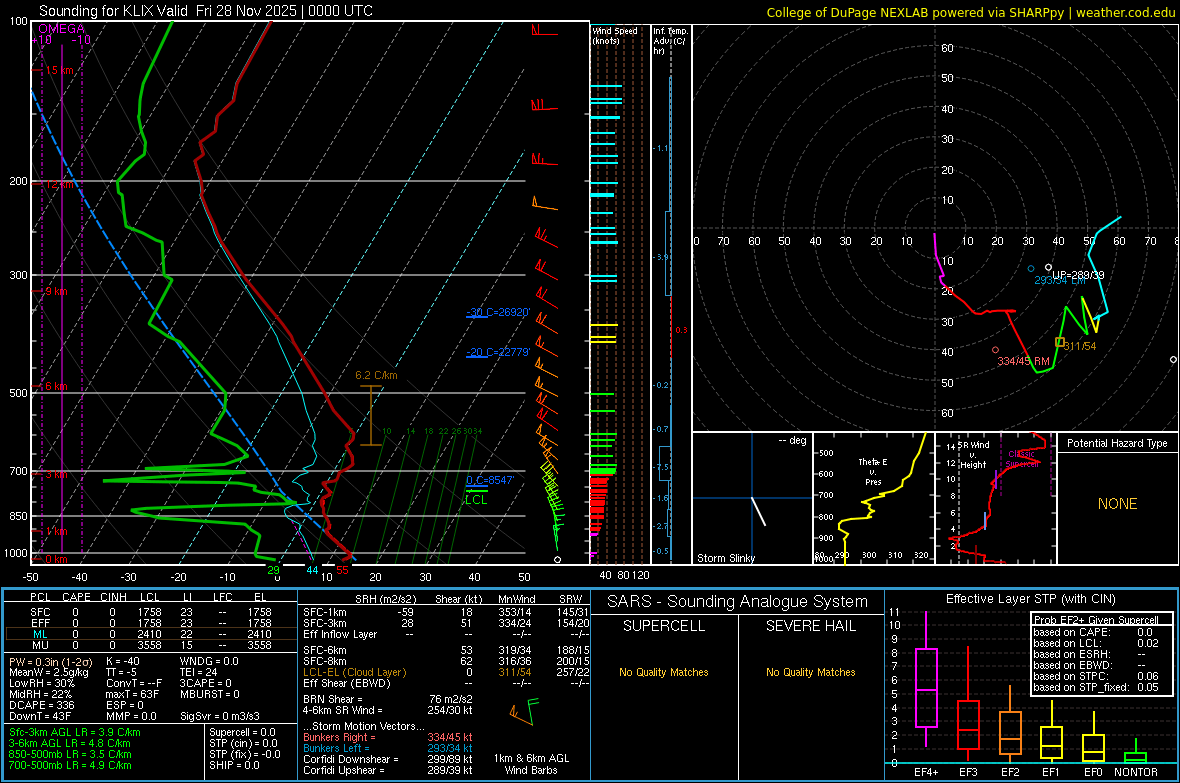
Task: Click the surface dewpoint value 29
Action: (273, 570)
